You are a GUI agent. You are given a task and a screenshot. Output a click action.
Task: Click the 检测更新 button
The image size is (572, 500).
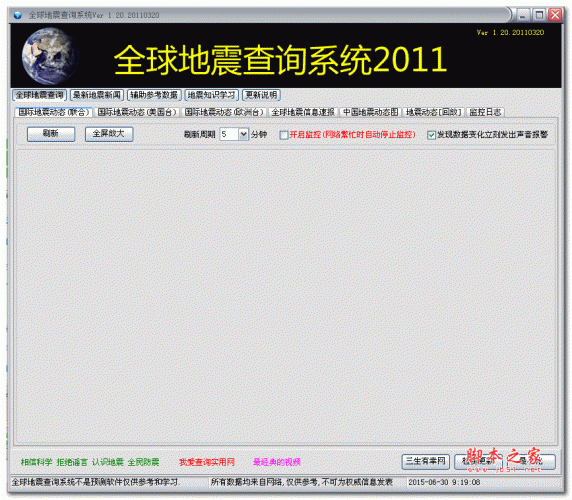coord(478,462)
